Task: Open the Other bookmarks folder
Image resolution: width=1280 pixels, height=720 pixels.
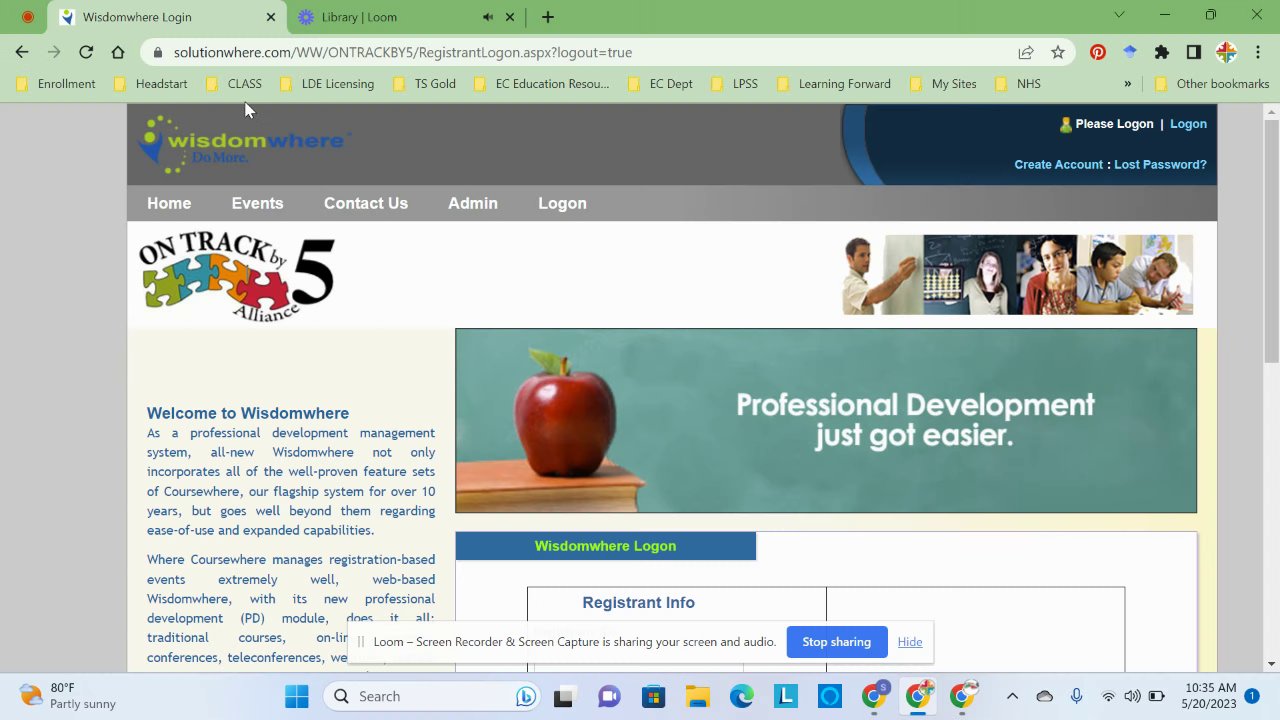Action: 1212,84
